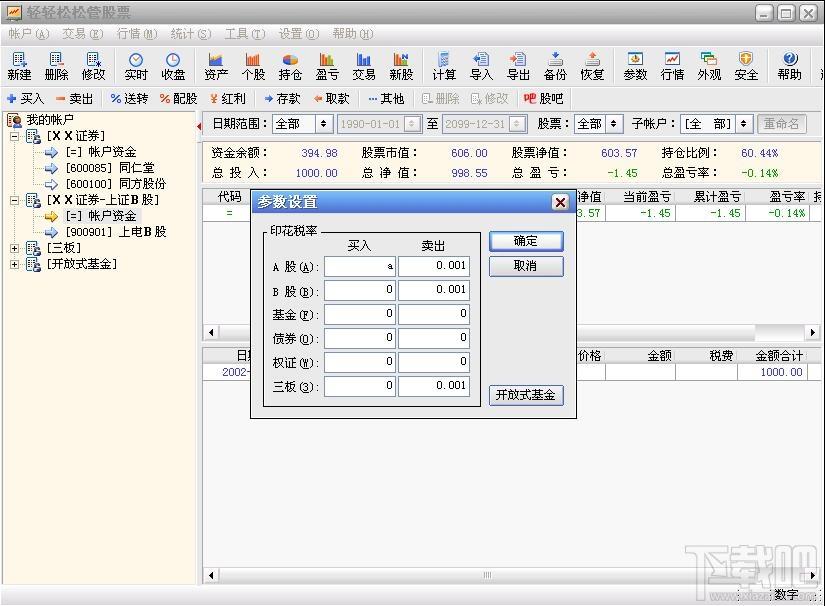Collapse the [X X证券-上证B股] tree node

point(15,200)
